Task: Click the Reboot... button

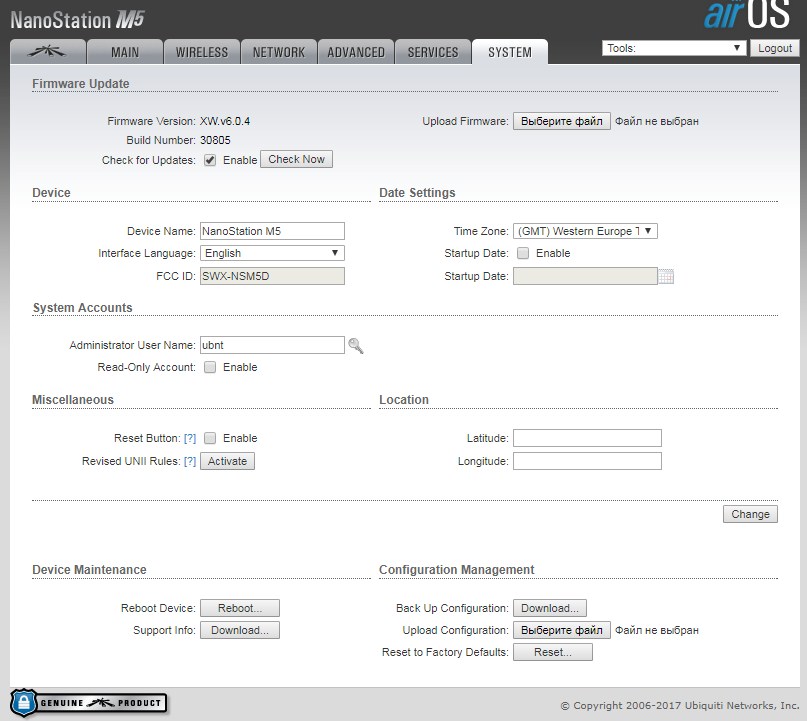Action: click(x=240, y=608)
